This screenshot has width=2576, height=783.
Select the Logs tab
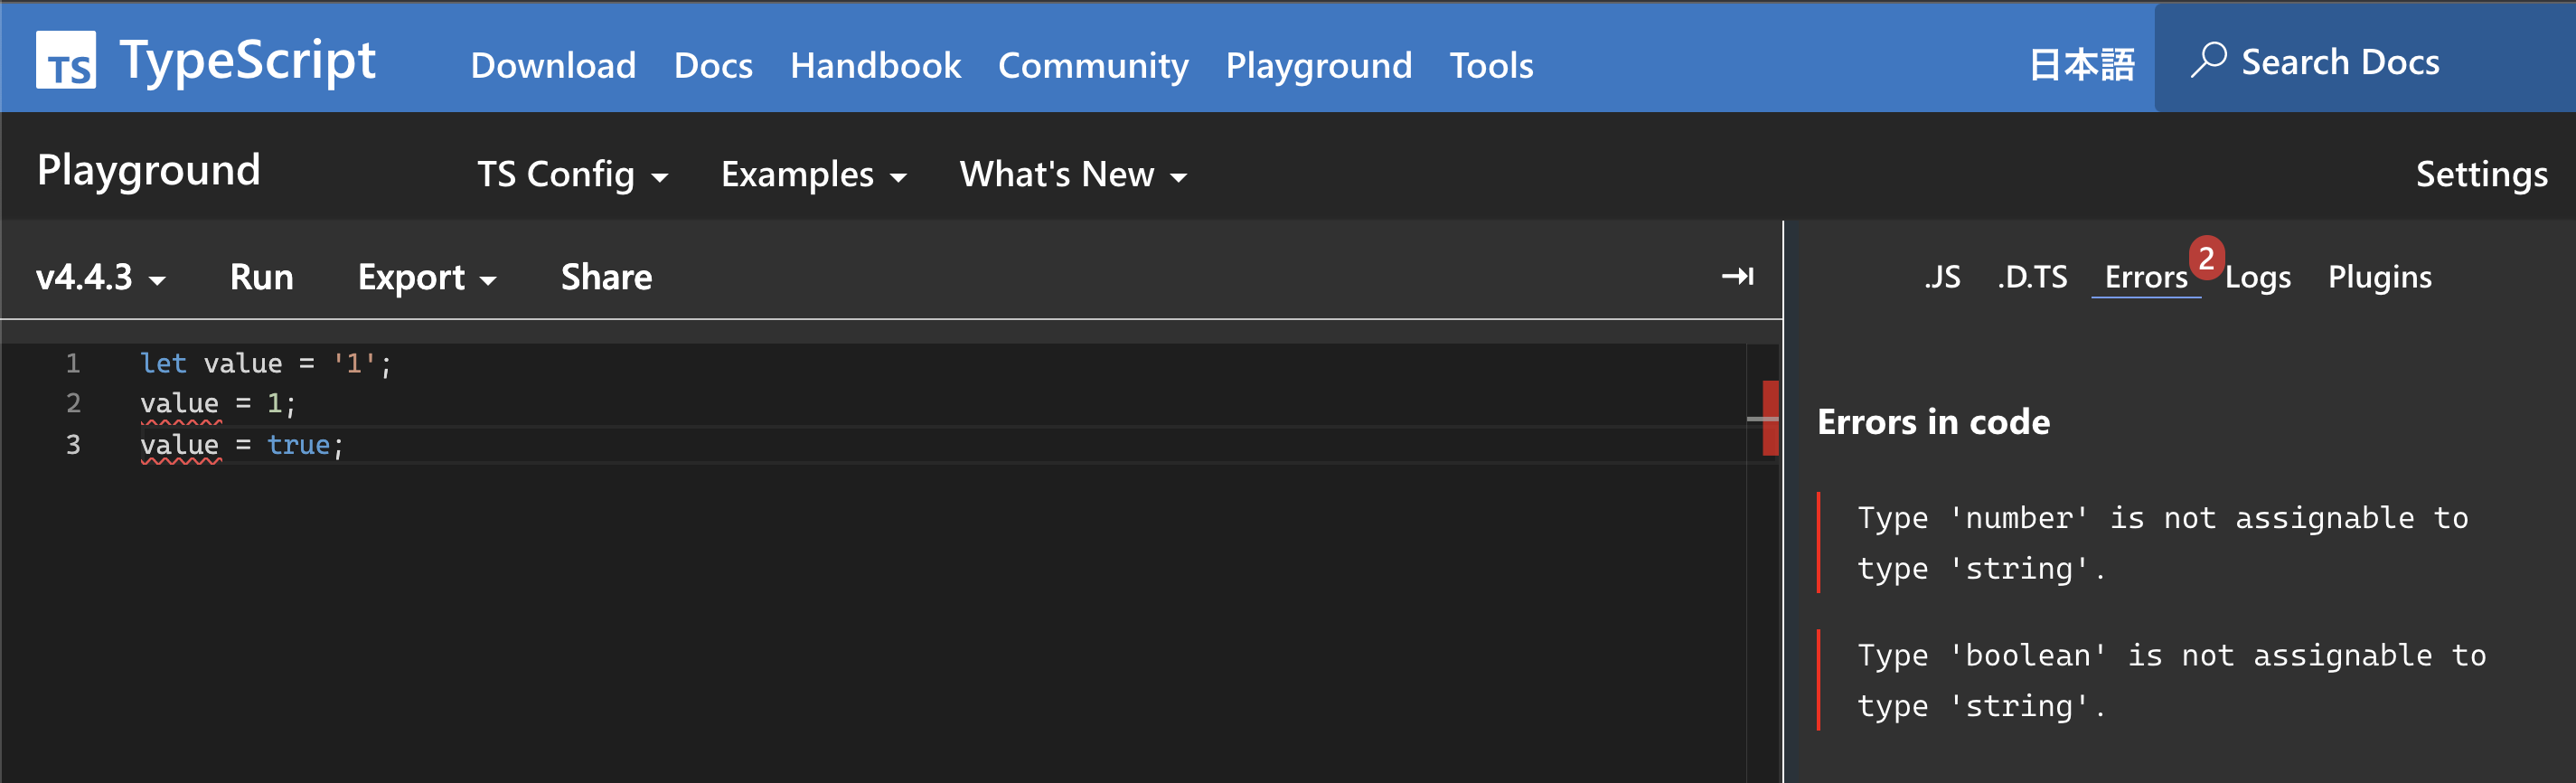(x=2258, y=278)
